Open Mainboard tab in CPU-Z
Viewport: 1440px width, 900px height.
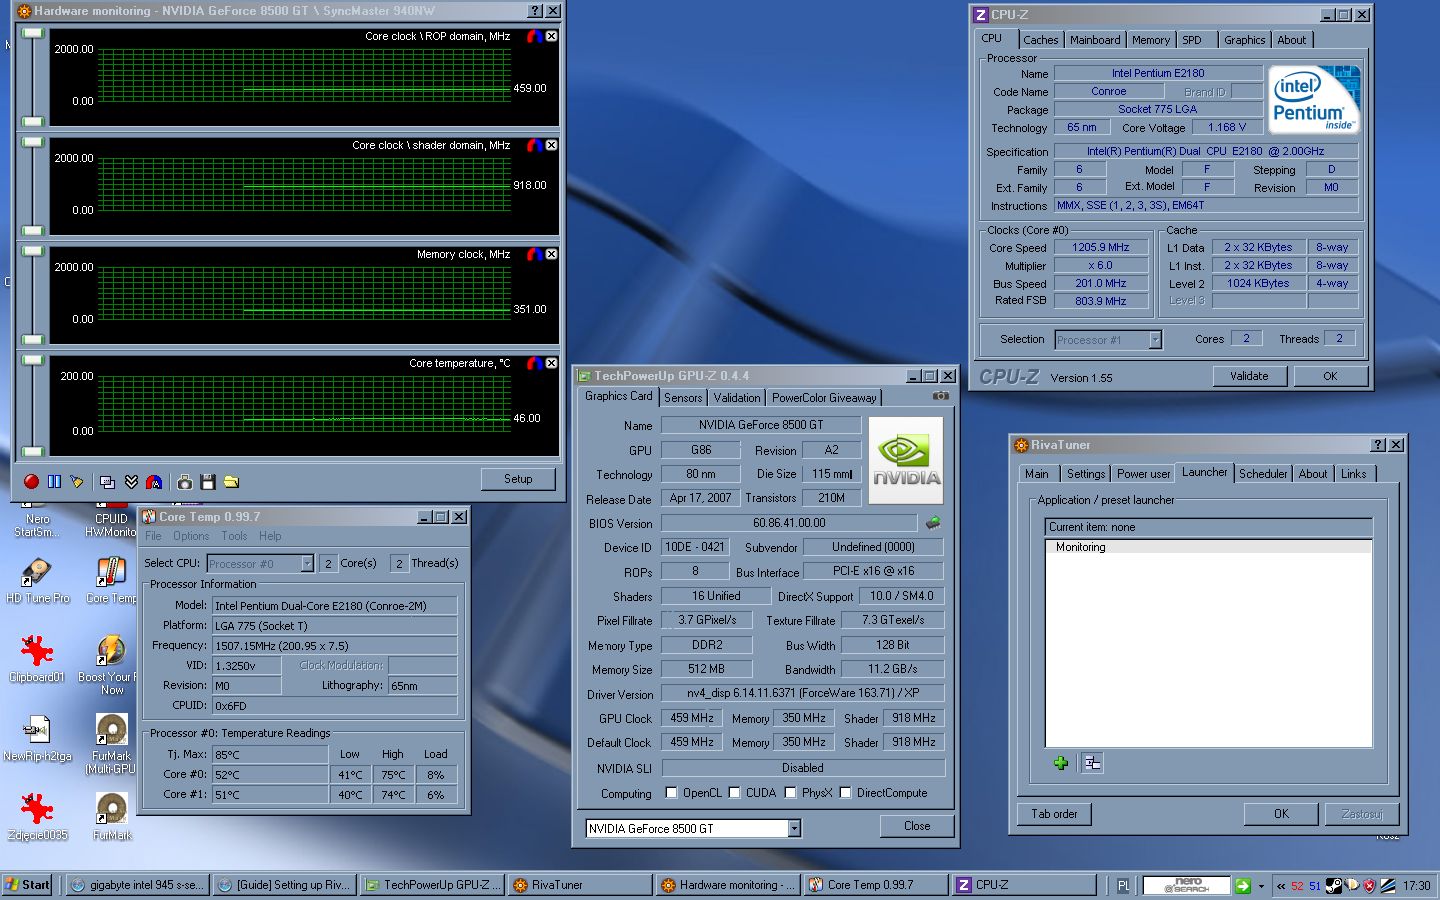click(1095, 40)
